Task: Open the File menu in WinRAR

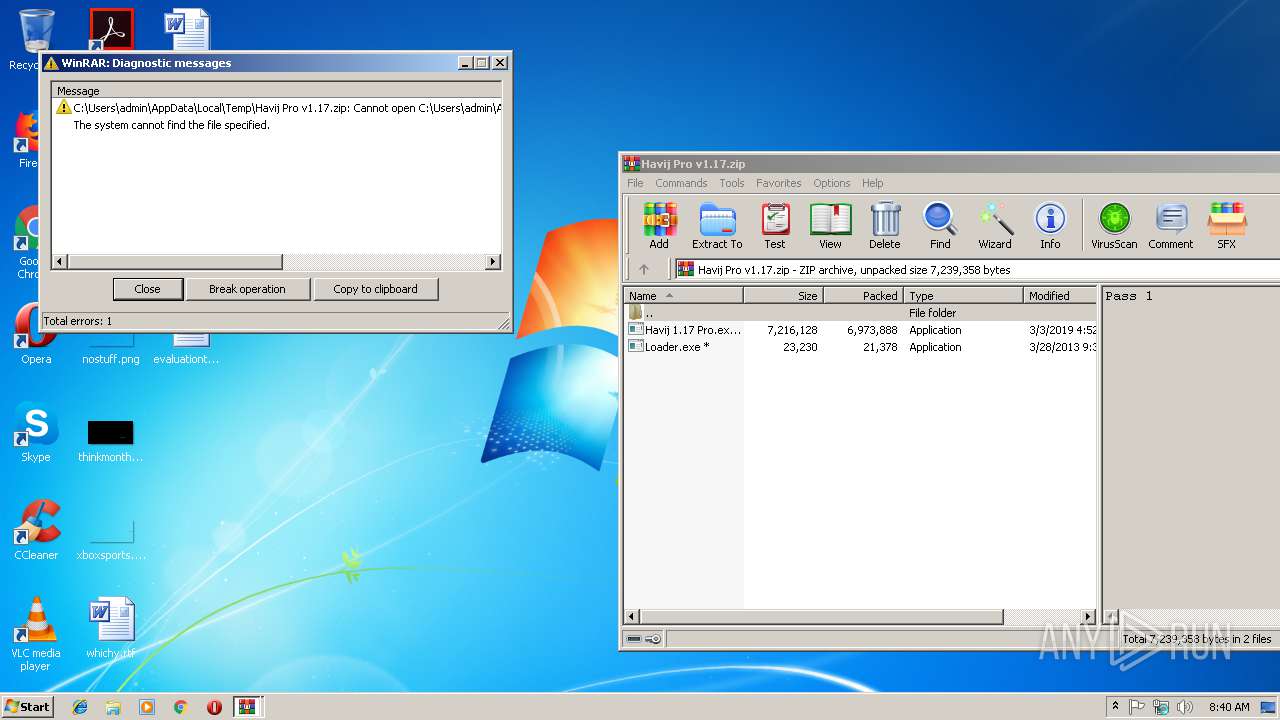Action: [635, 183]
